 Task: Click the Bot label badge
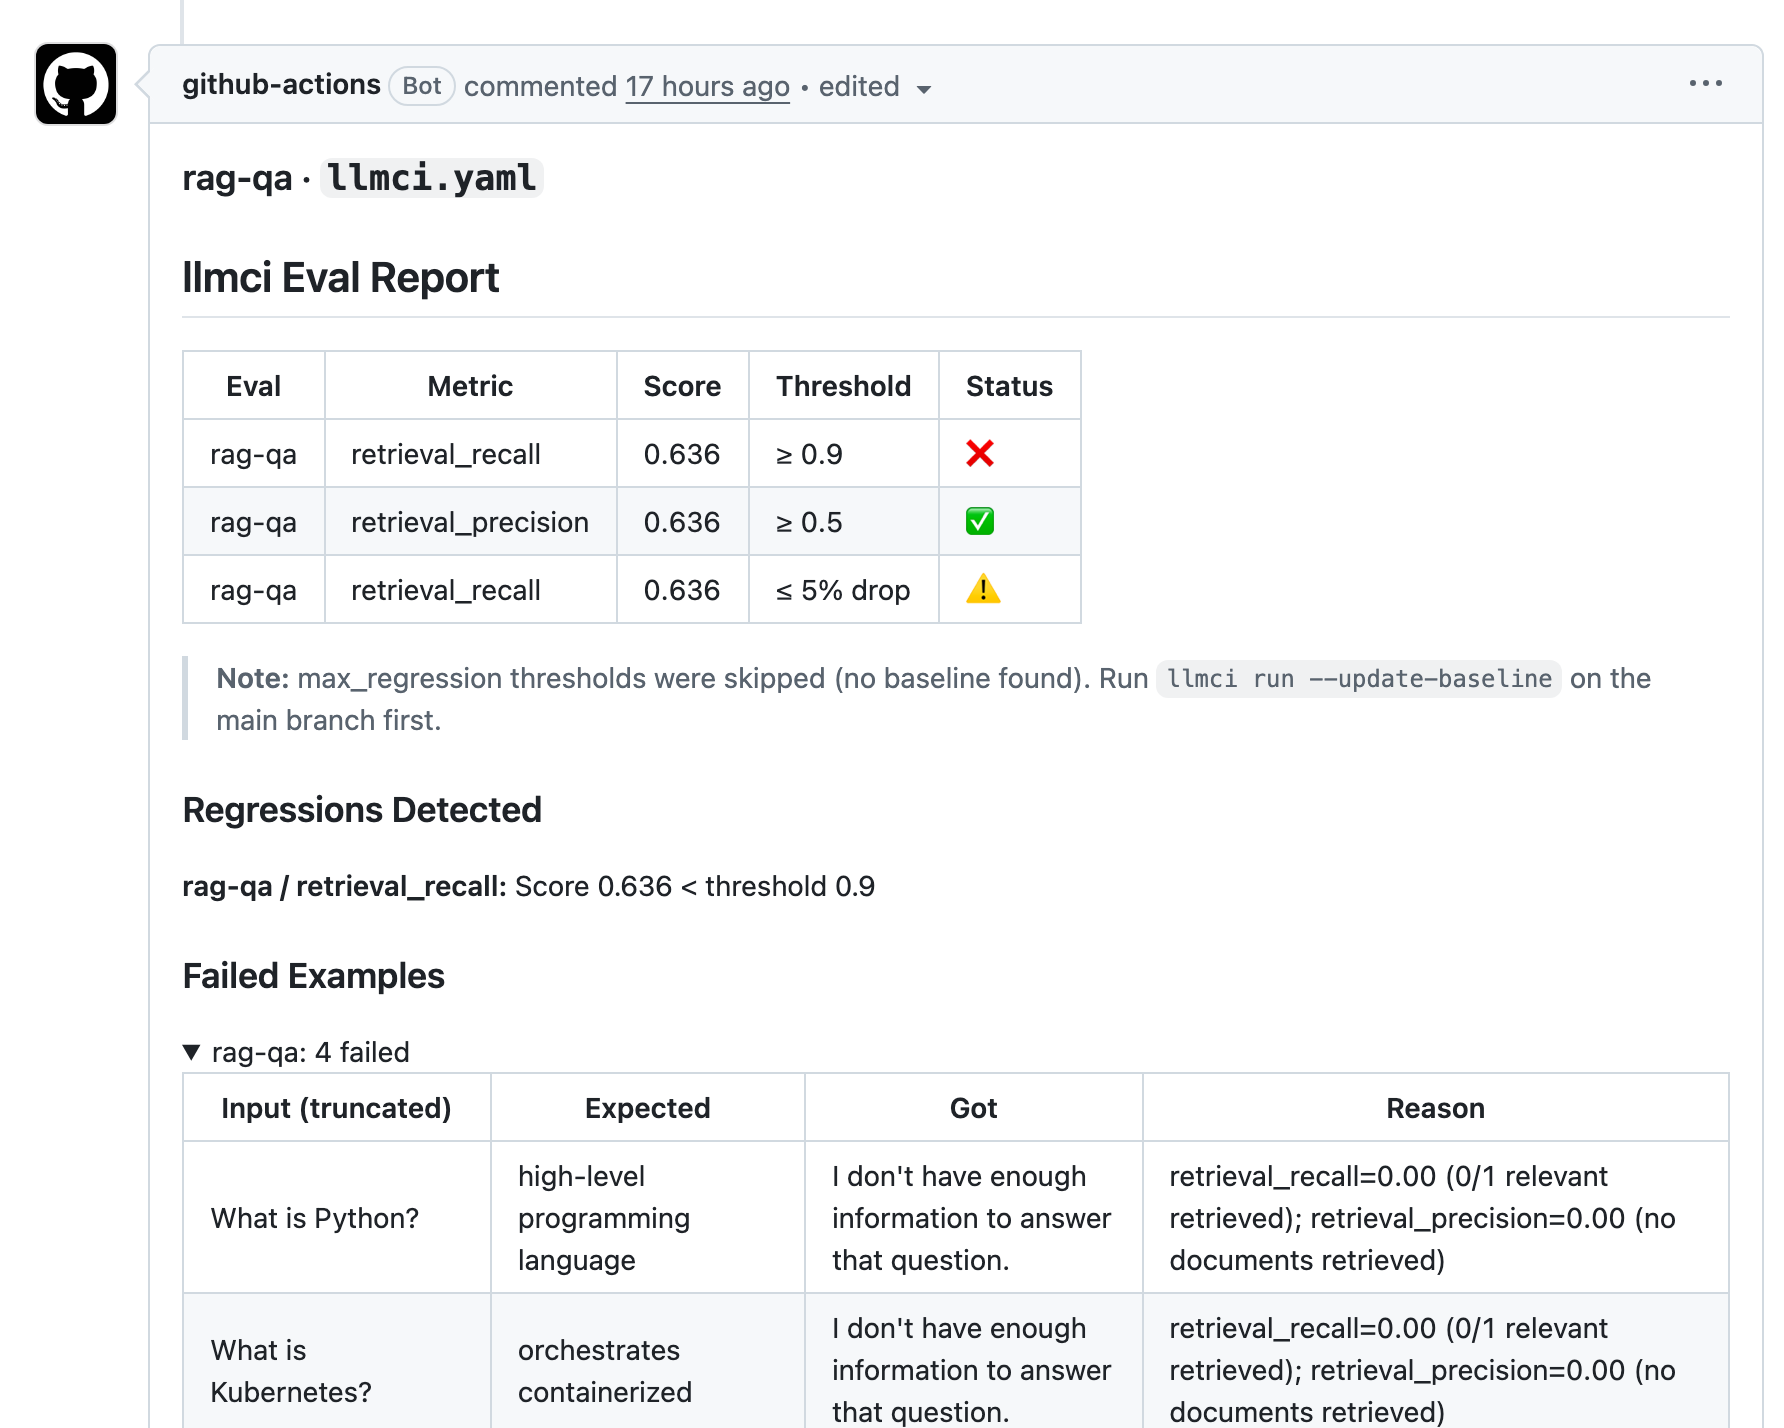pos(422,86)
